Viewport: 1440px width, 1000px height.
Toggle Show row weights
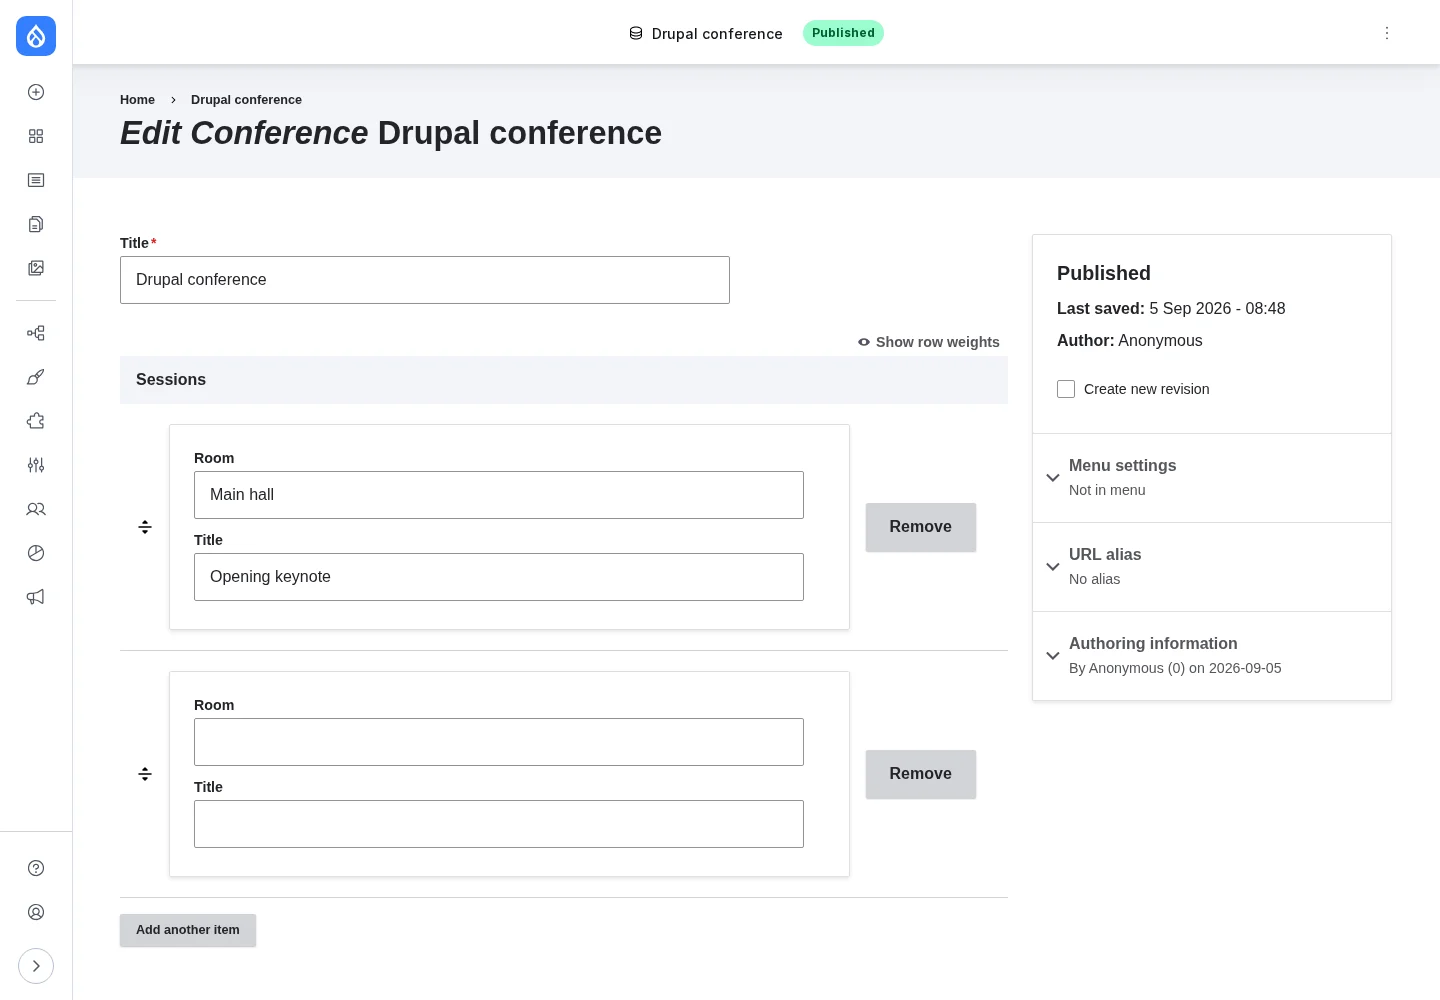coord(928,342)
